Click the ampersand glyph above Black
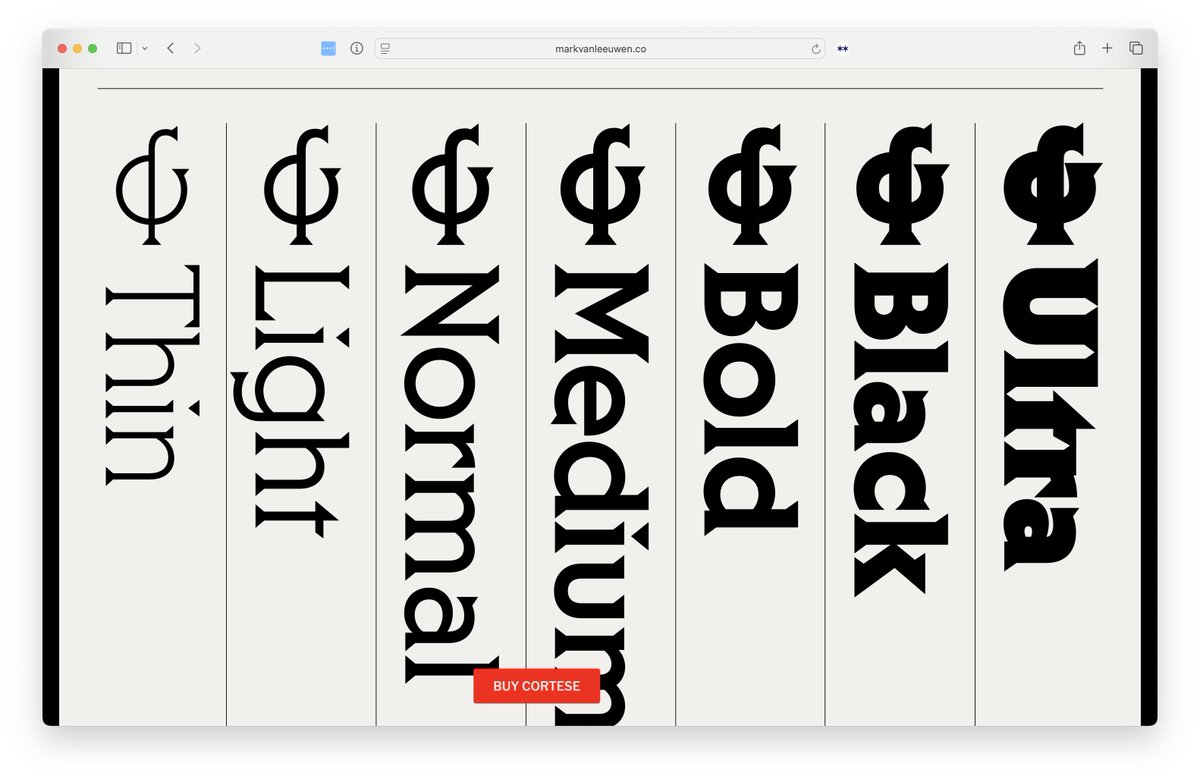The width and height of the screenshot is (1200, 782). 902,185
